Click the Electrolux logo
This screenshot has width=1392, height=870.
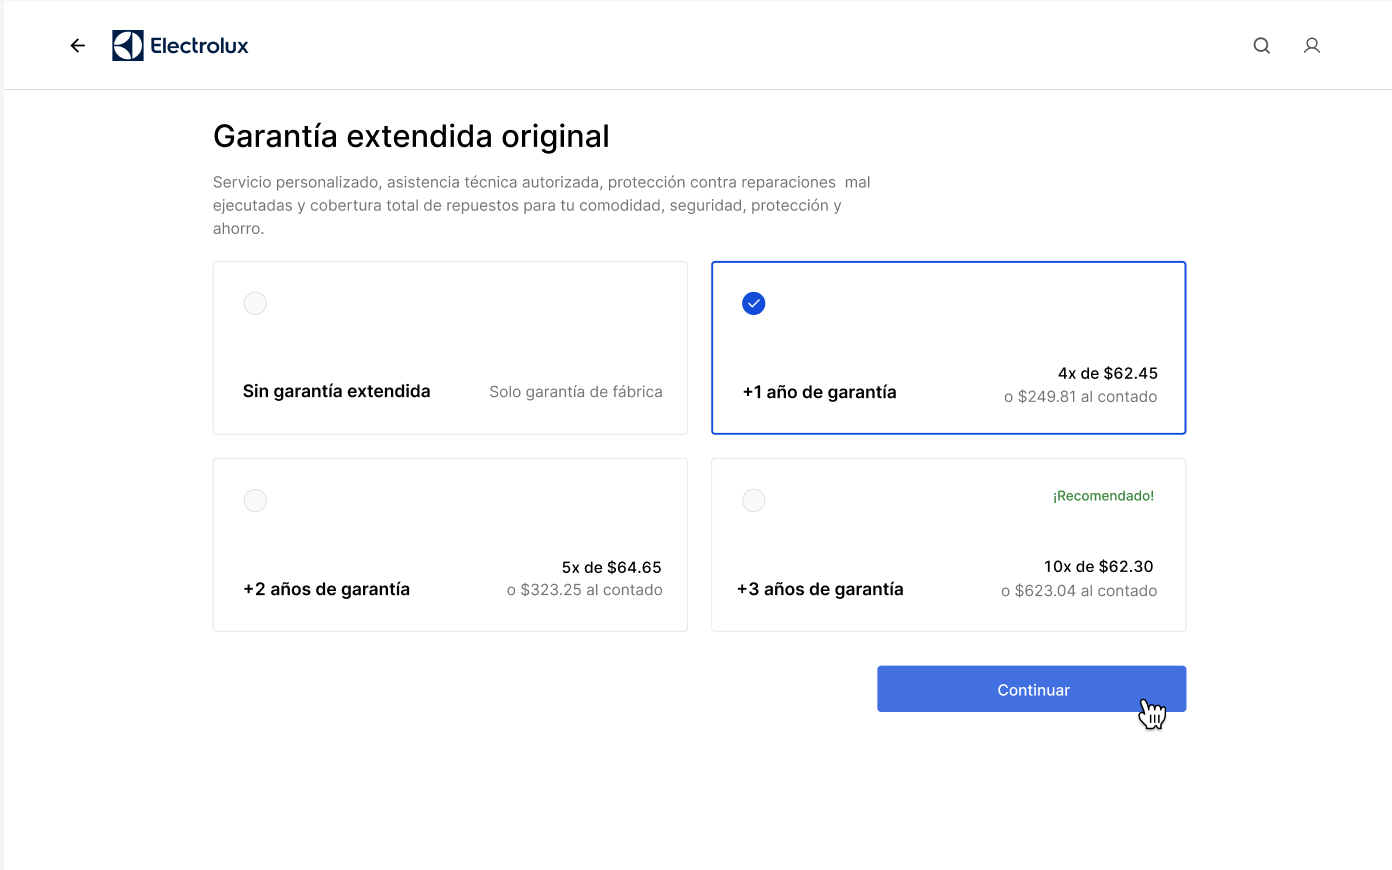click(x=180, y=45)
